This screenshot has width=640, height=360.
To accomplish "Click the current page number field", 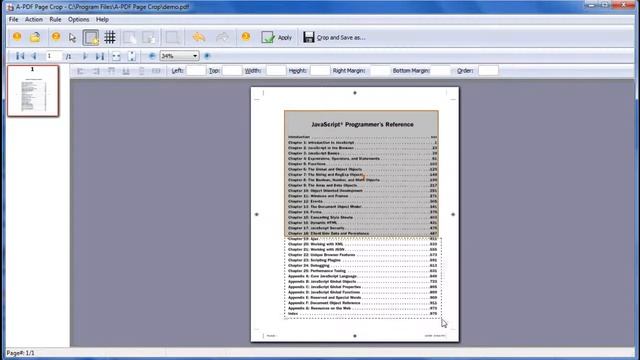I will point(54,56).
